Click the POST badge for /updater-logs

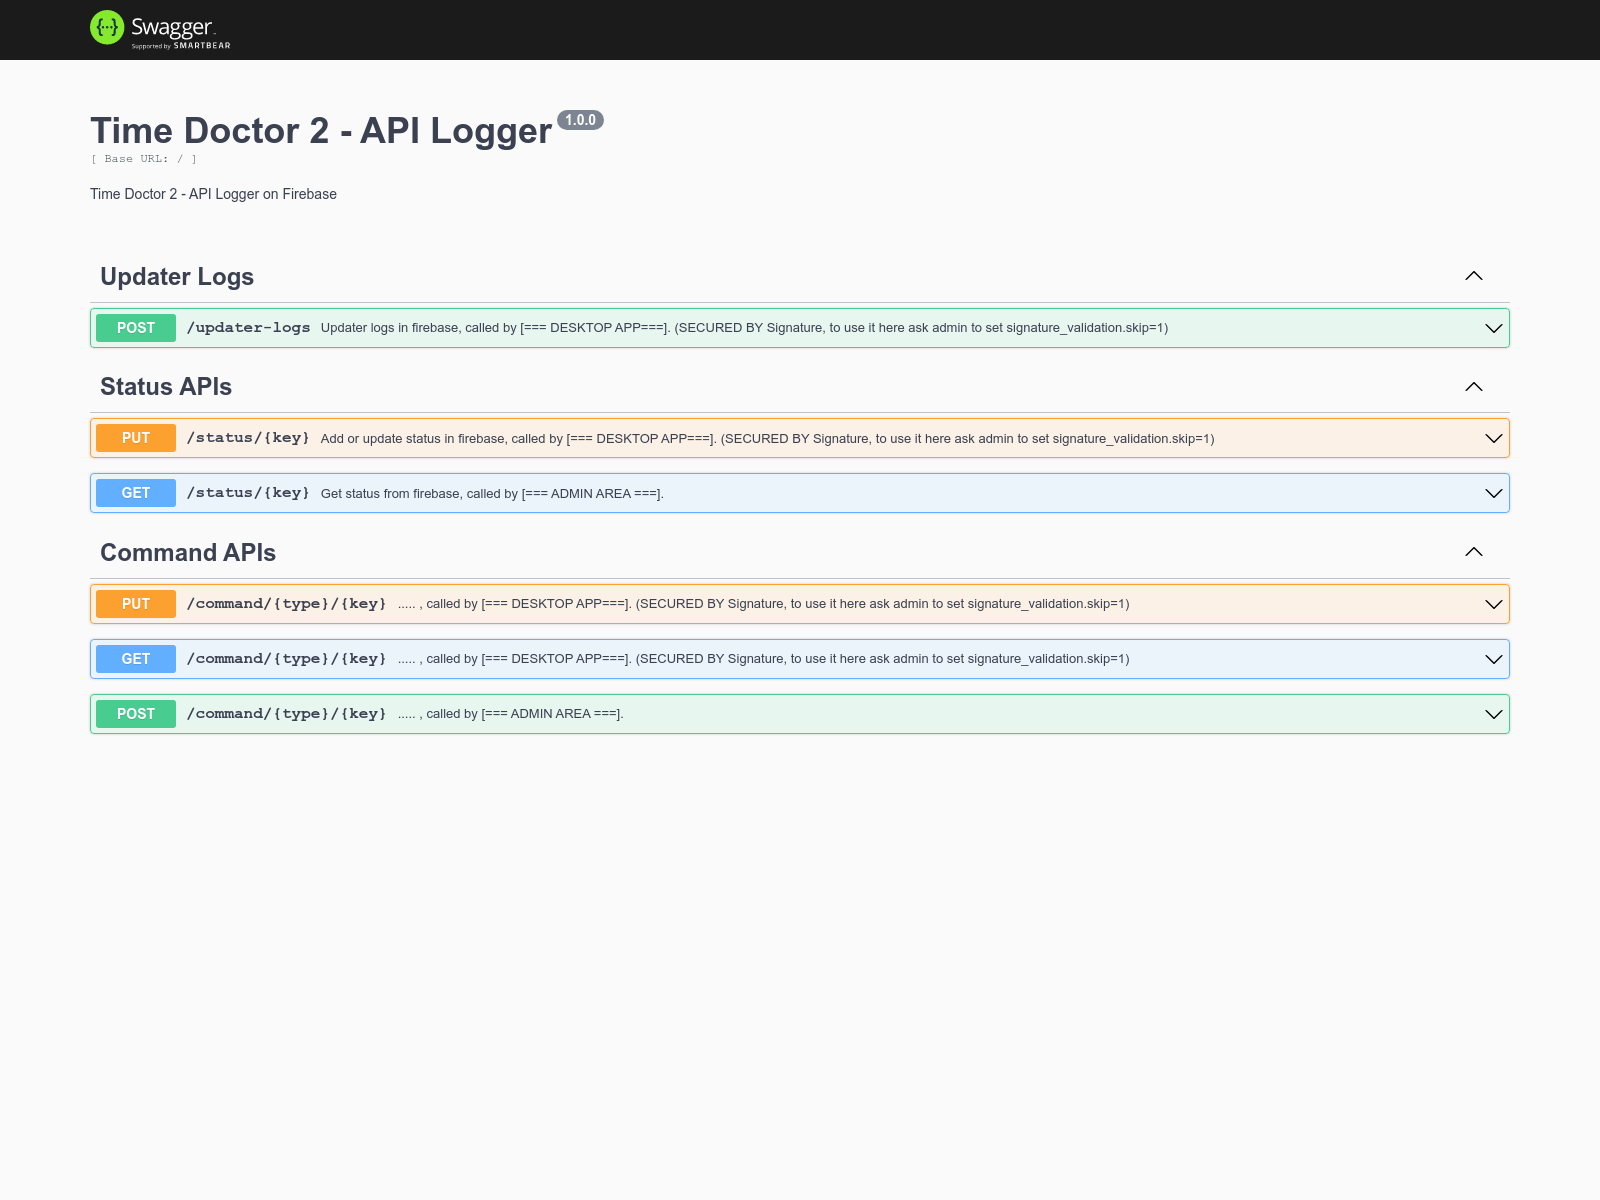136,328
